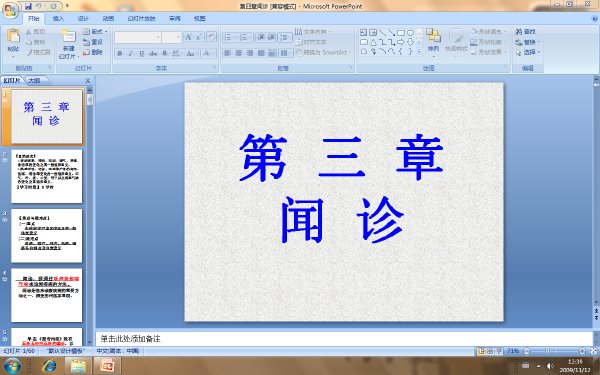Open the 替换 replace button

coord(528,42)
